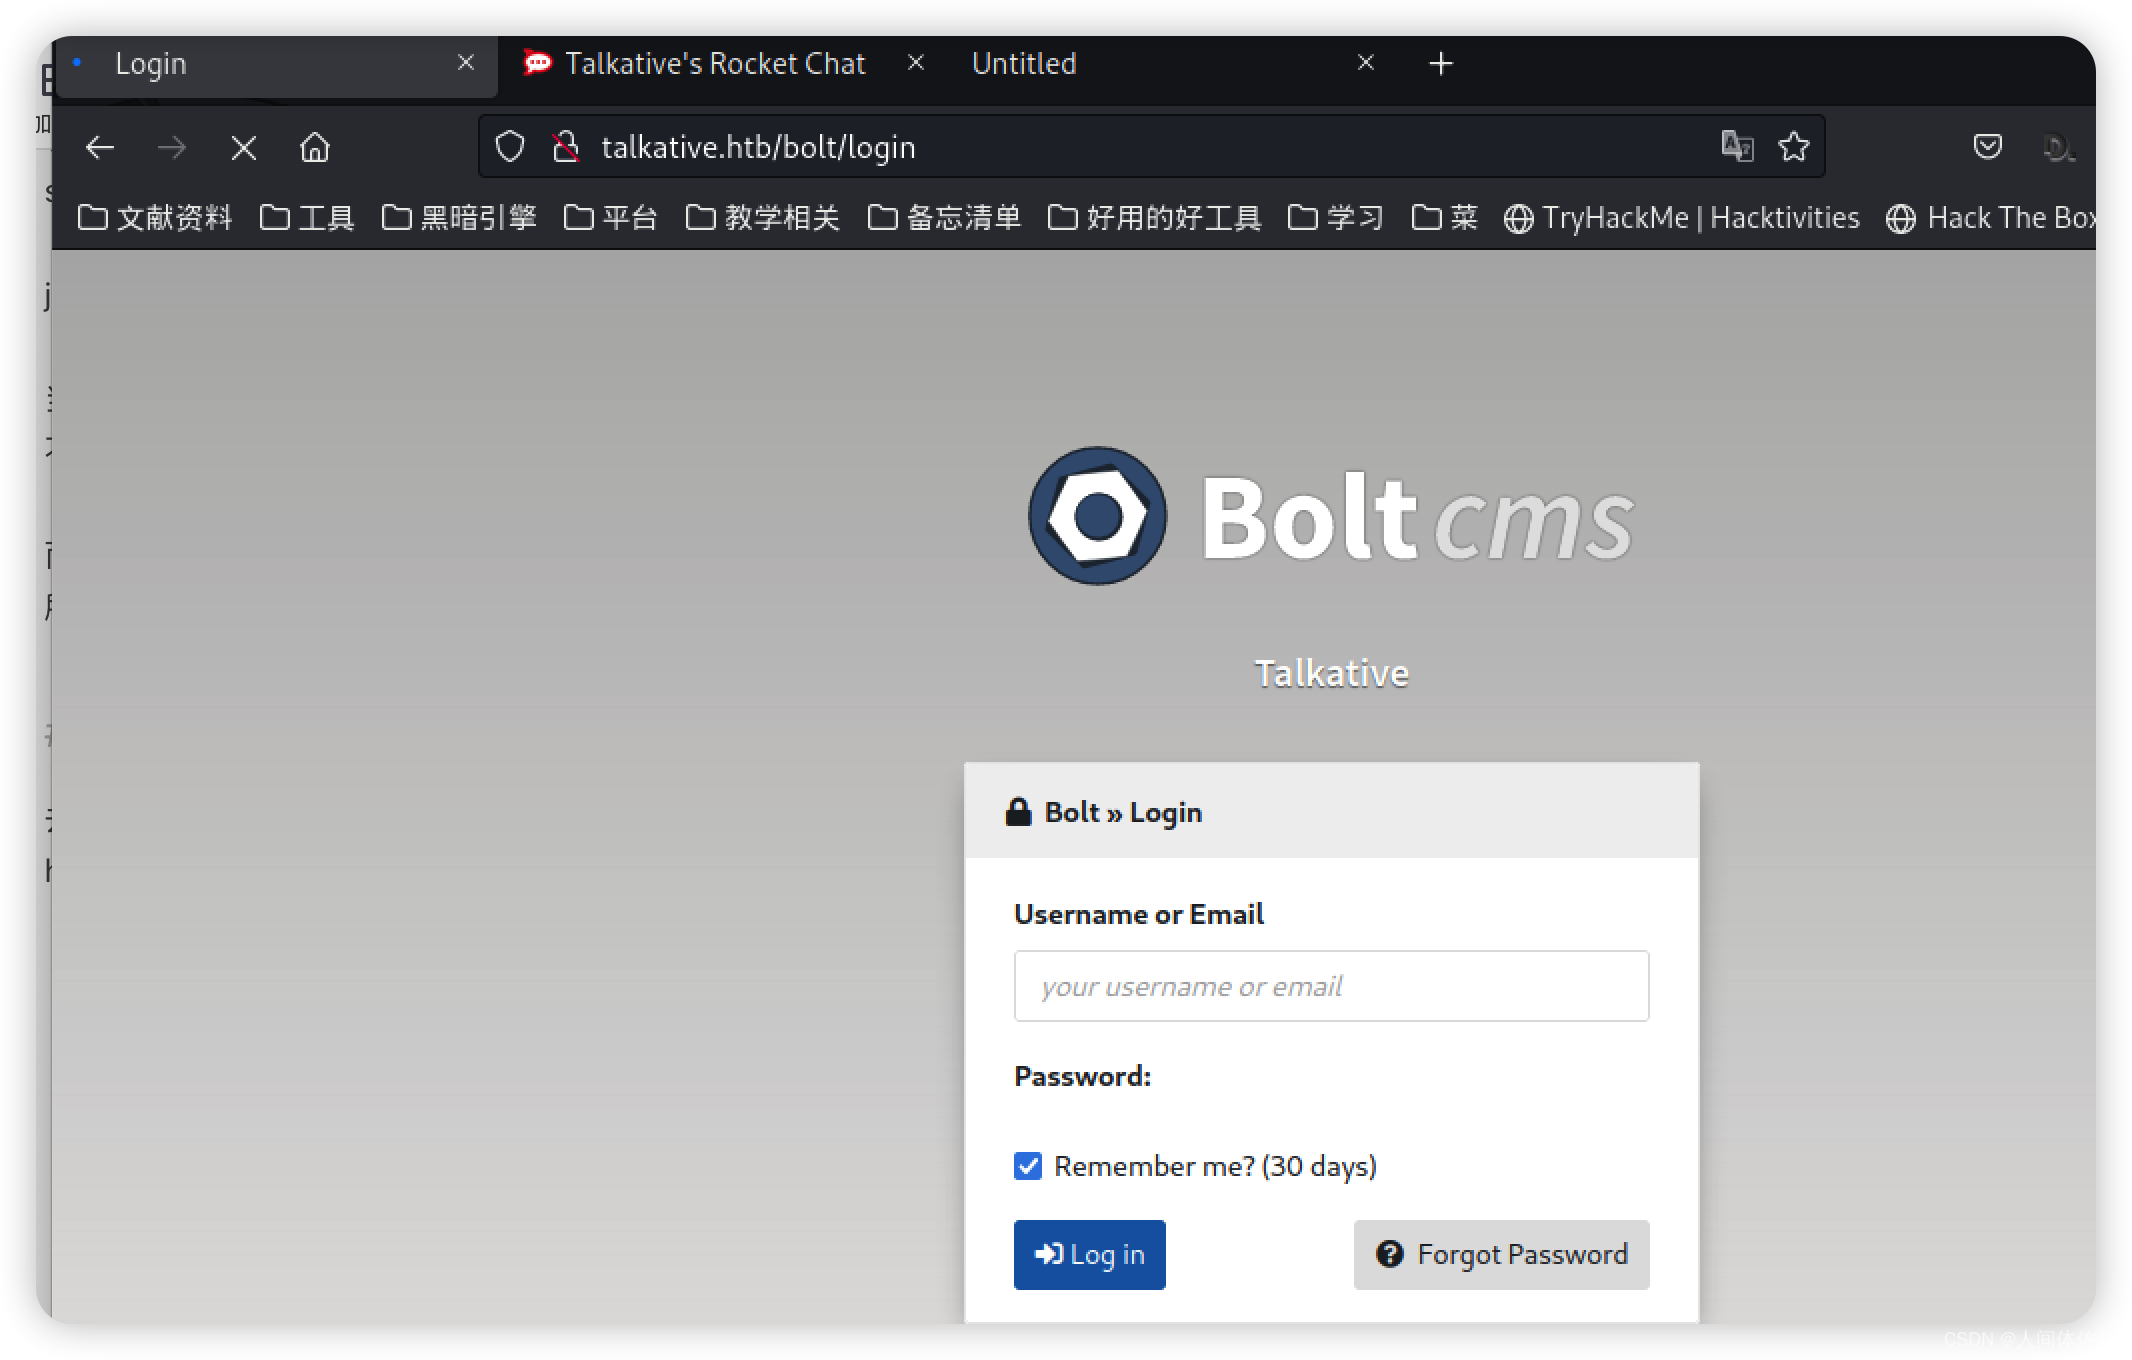Click the Password: label

coord(1082,1076)
